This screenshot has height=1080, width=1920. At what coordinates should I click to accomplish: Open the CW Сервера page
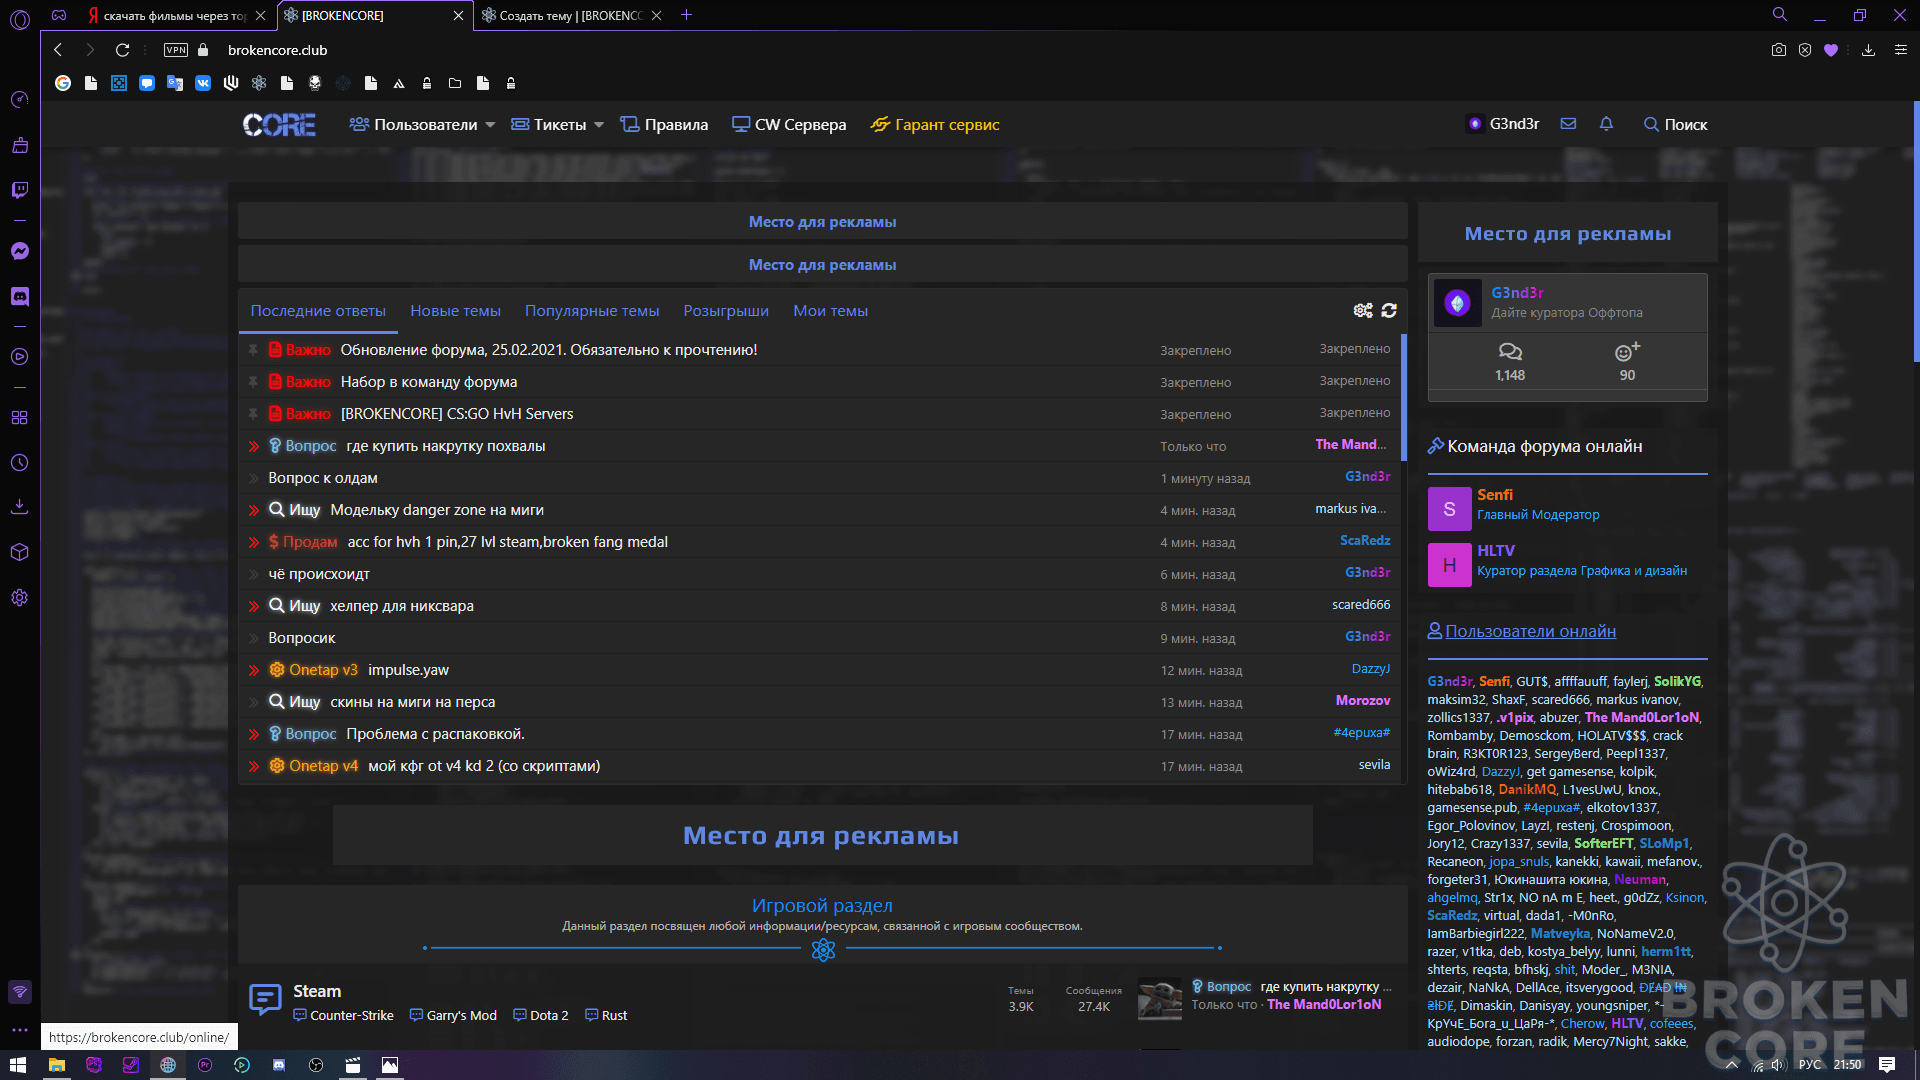click(x=789, y=125)
